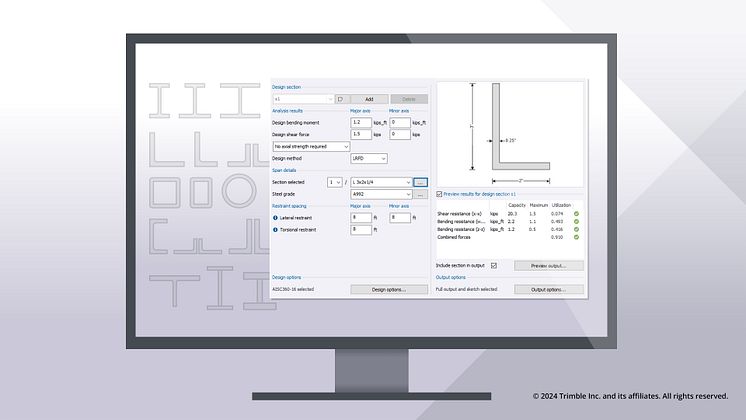
Task: Click the Lateral restraint info icon
Action: (276, 217)
